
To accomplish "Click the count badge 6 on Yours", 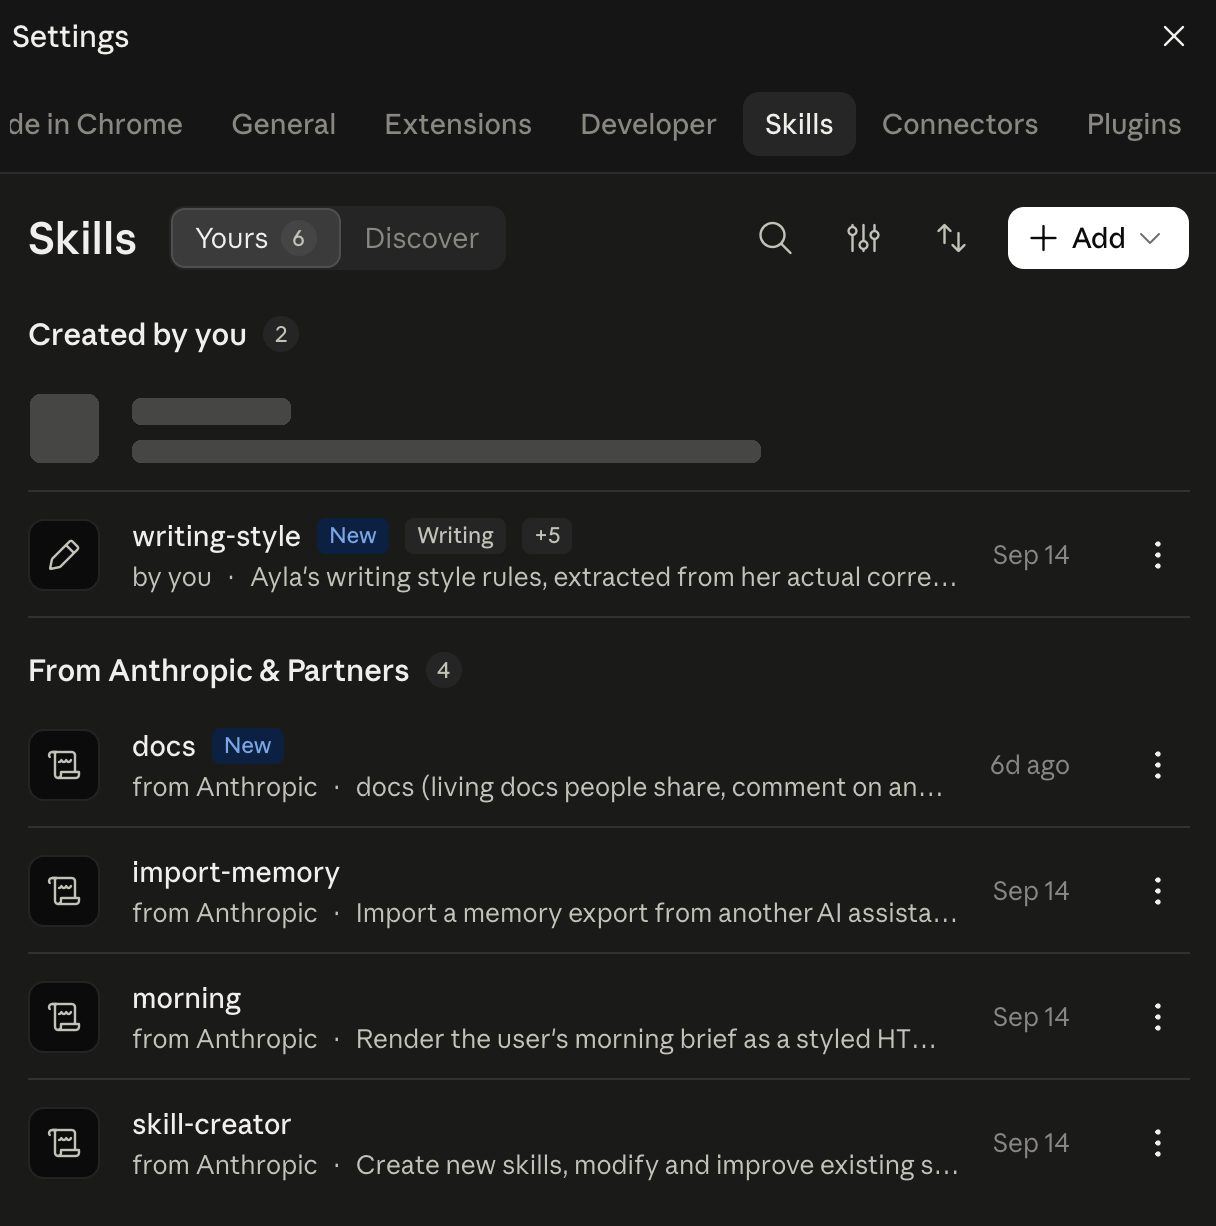I will [298, 238].
